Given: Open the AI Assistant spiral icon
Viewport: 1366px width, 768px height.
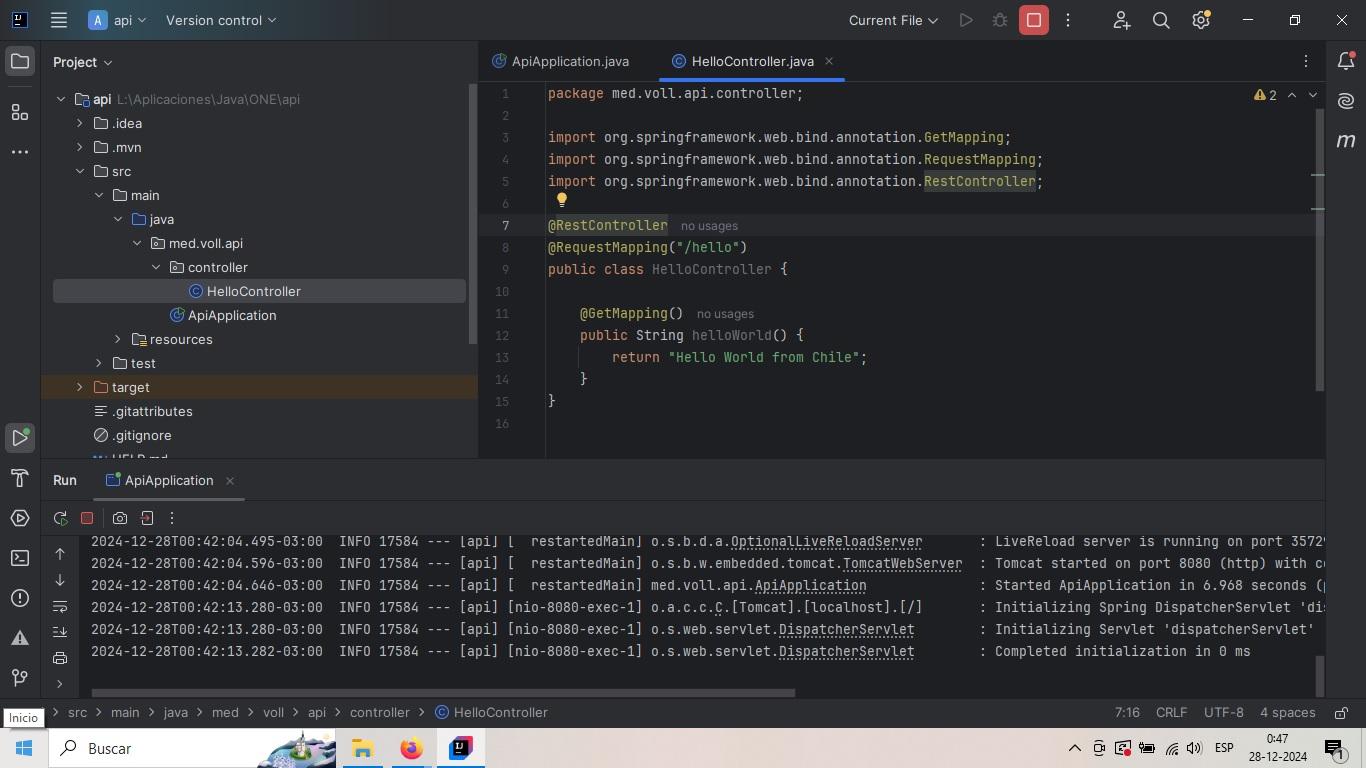Looking at the screenshot, I should coord(1346,101).
